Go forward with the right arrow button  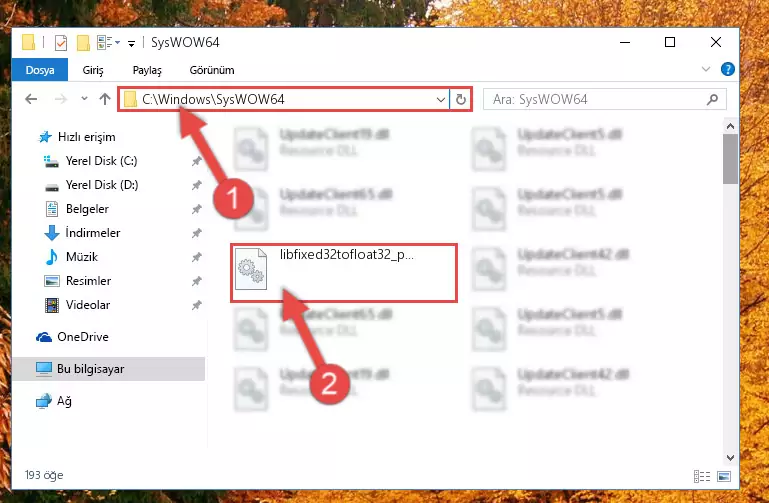coord(61,100)
